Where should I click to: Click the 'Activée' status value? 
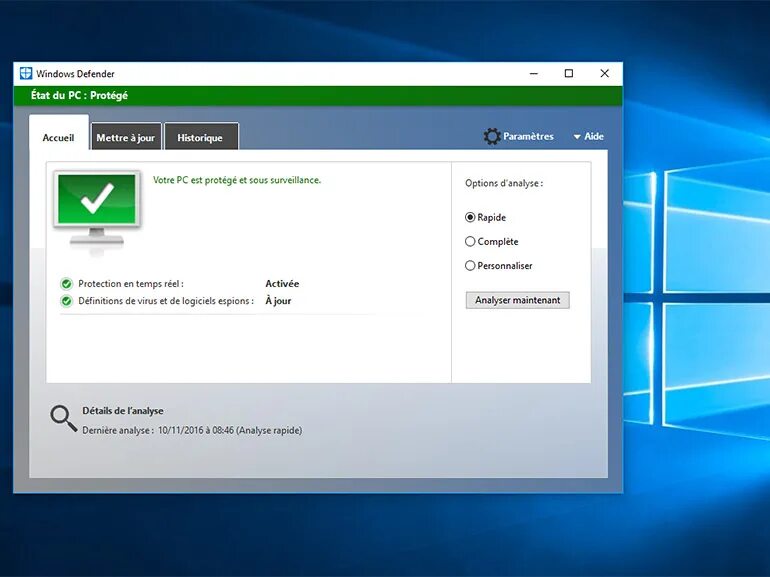282,284
